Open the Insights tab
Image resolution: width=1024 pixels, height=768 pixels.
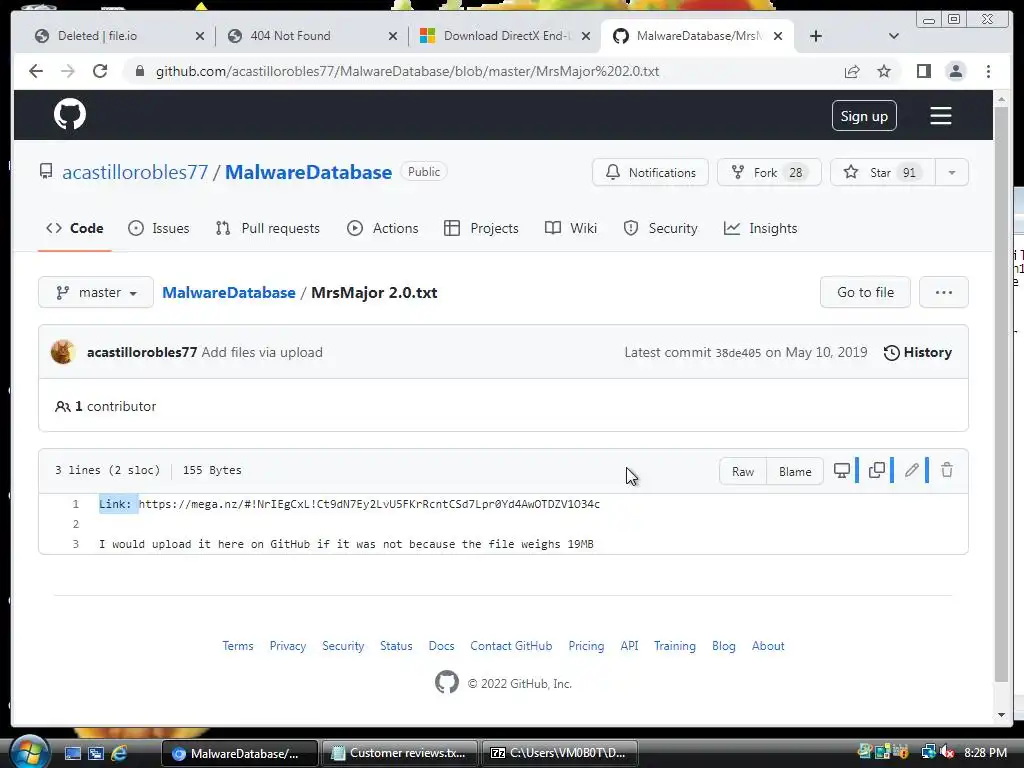[761, 229]
